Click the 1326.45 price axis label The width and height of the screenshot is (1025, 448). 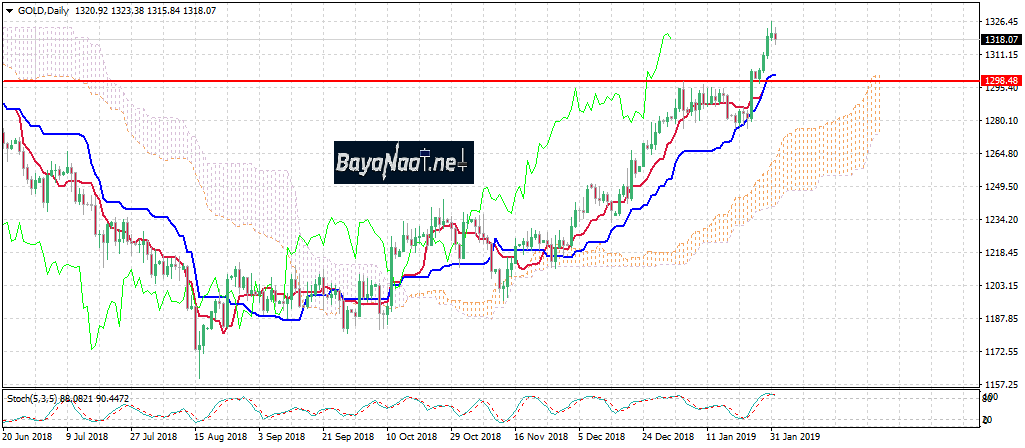click(x=1000, y=21)
